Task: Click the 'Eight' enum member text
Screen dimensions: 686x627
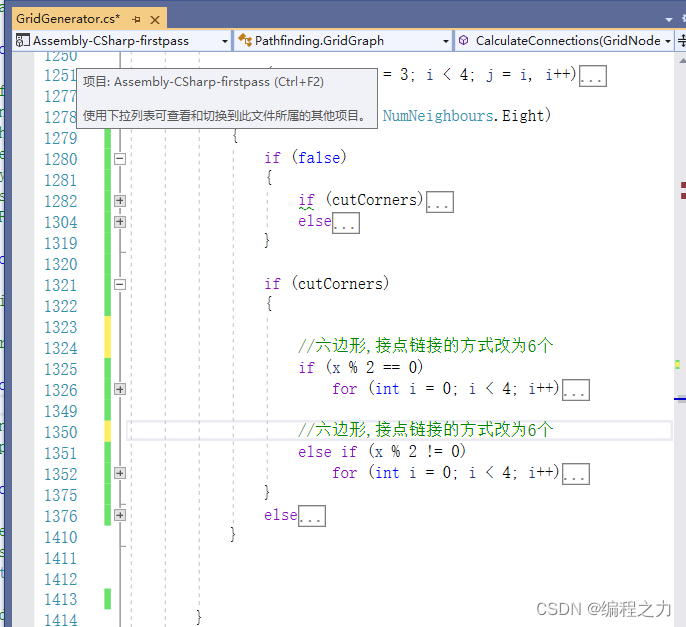Action: coord(522,116)
